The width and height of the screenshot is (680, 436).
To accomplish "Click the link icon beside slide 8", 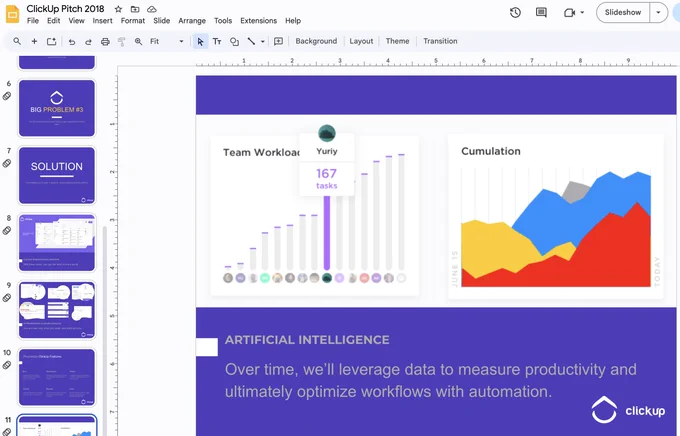I will click(7, 231).
